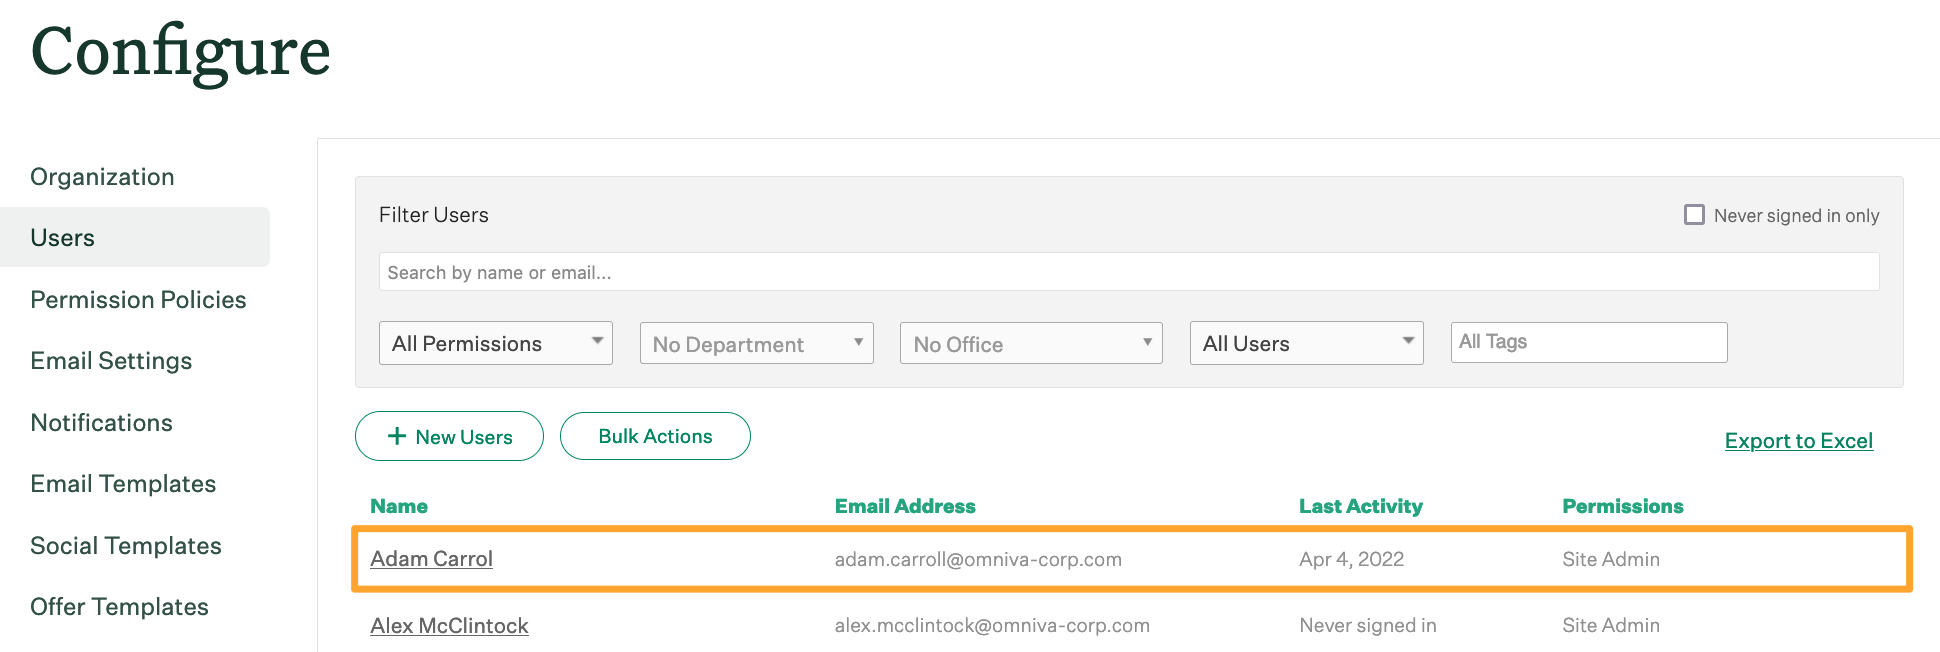The image size is (1940, 652).
Task: Select the plus icon on New Users
Action: [x=396, y=436]
